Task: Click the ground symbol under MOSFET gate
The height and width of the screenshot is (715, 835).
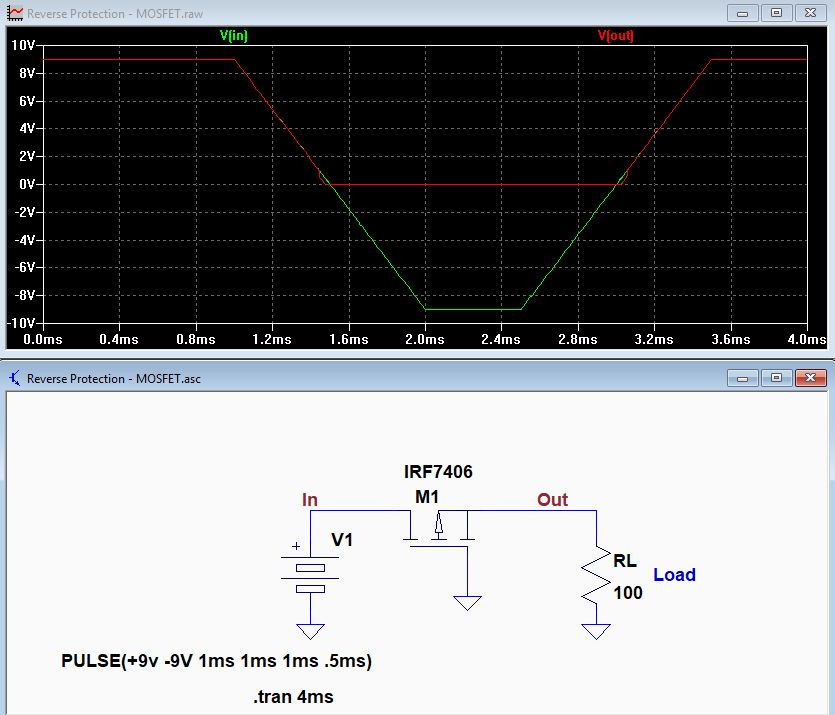Action: pyautogui.click(x=468, y=603)
